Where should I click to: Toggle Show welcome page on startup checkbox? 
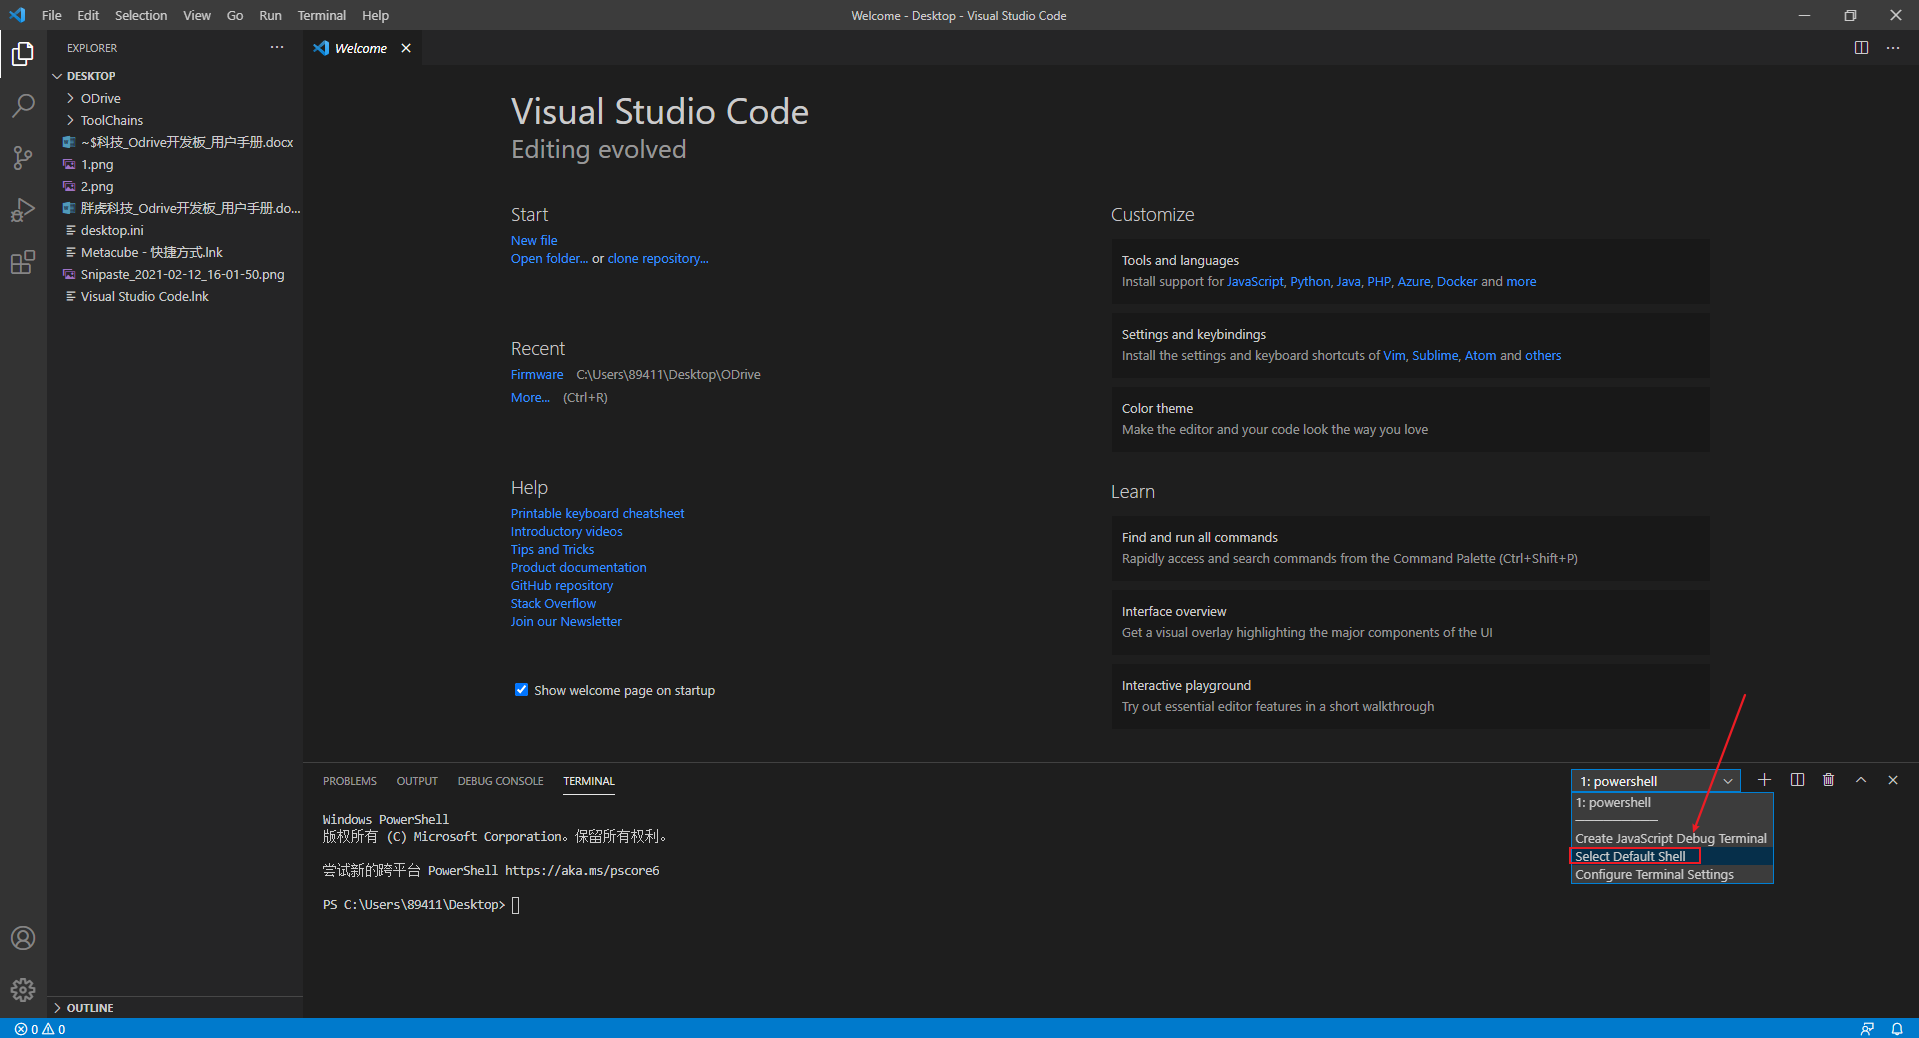(521, 690)
